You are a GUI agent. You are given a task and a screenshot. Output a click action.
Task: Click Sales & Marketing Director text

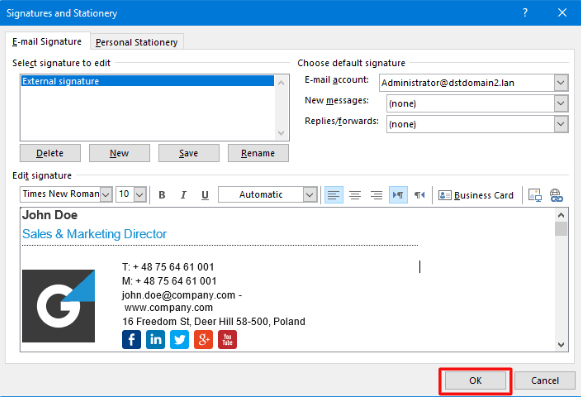pos(94,234)
